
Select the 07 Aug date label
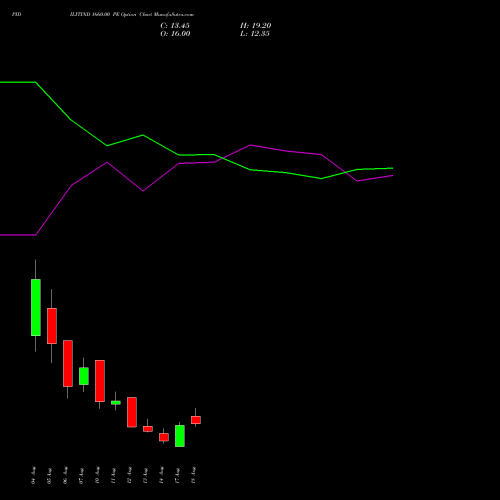coord(81,475)
